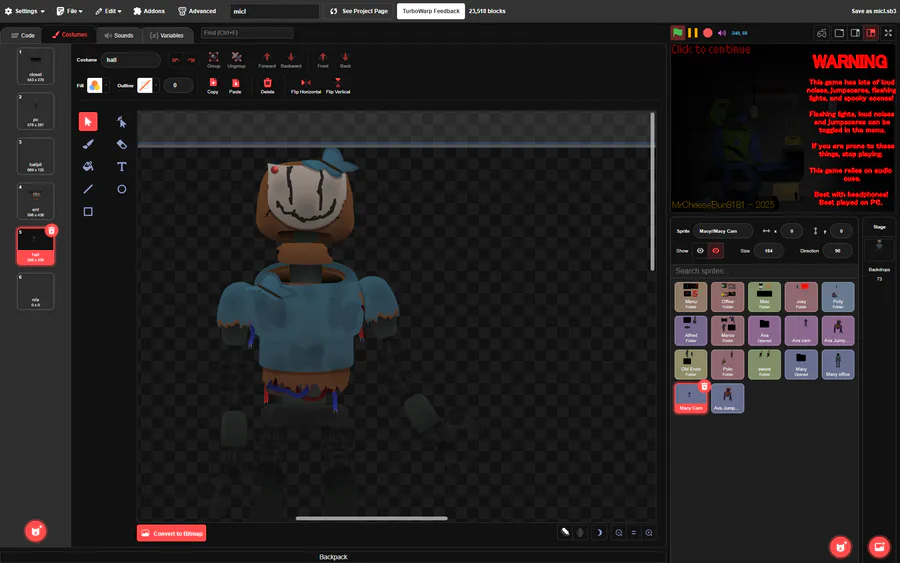Switch to the Sounds tab
900x563 pixels.
tap(119, 35)
